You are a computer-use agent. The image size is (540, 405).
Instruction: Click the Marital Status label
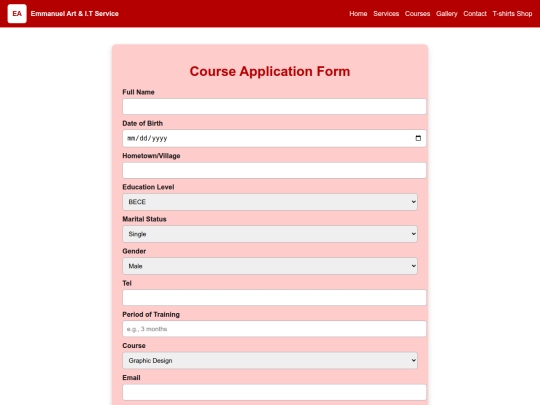(x=144, y=219)
